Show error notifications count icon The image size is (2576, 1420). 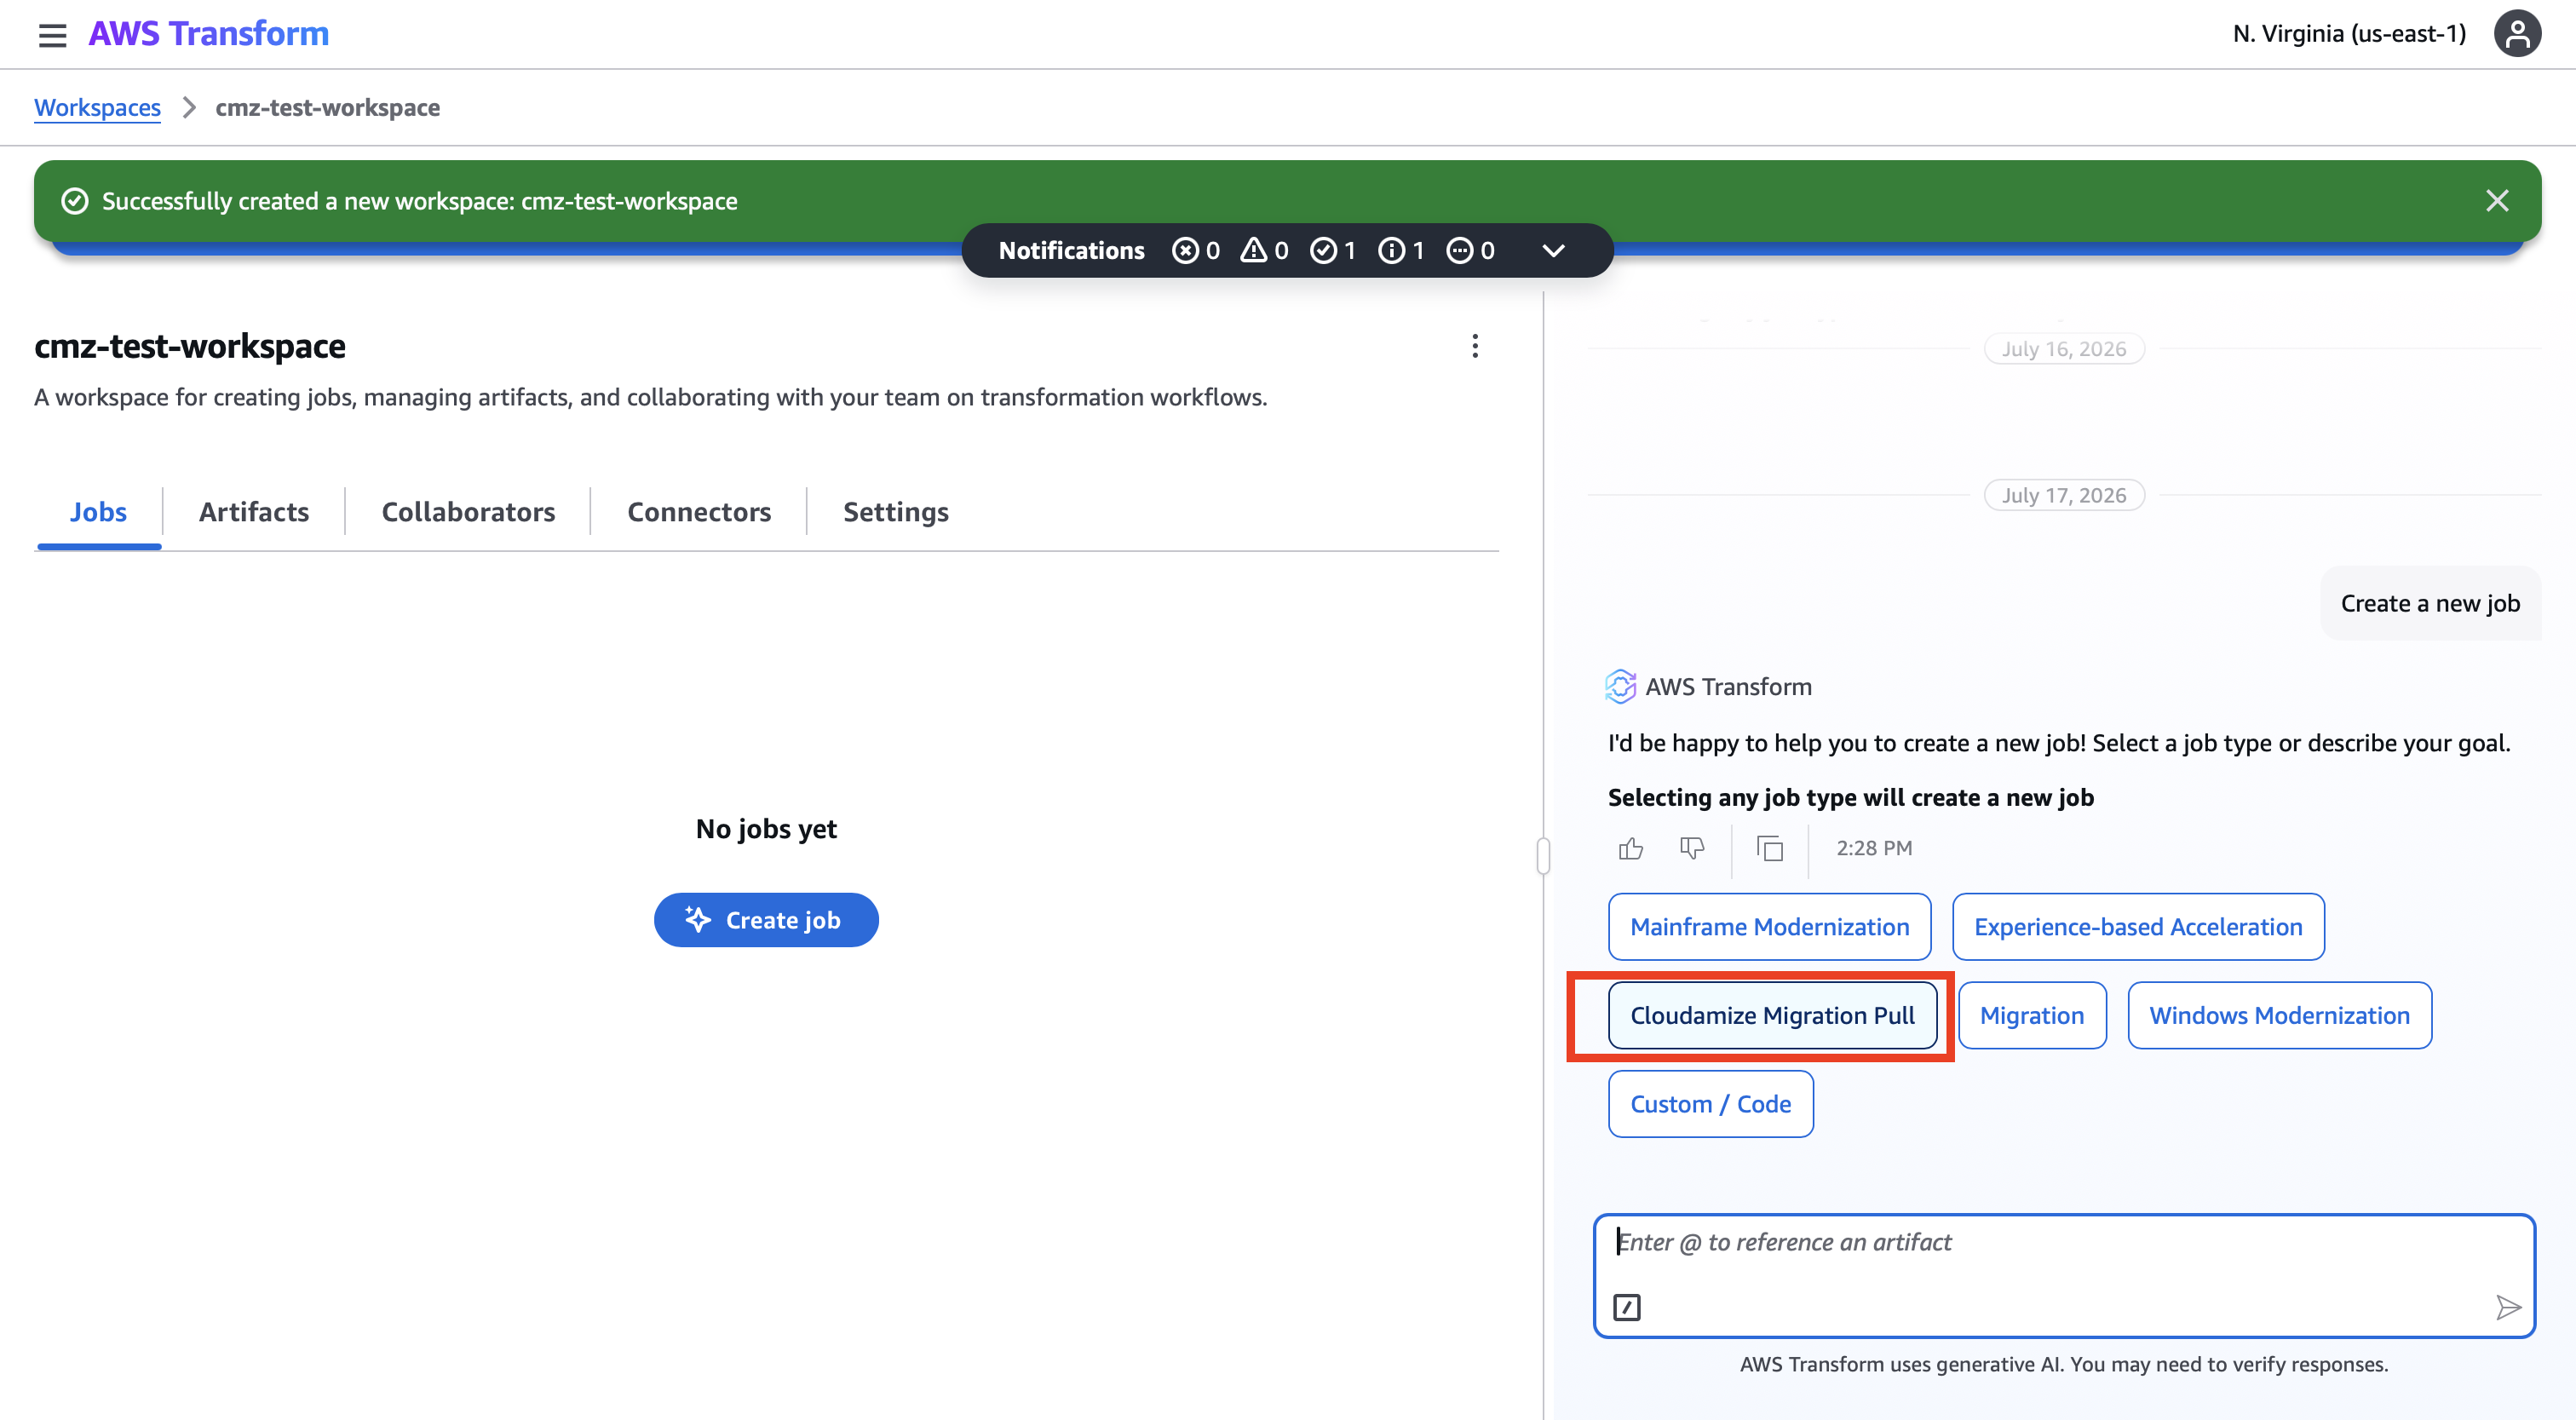click(x=1185, y=251)
